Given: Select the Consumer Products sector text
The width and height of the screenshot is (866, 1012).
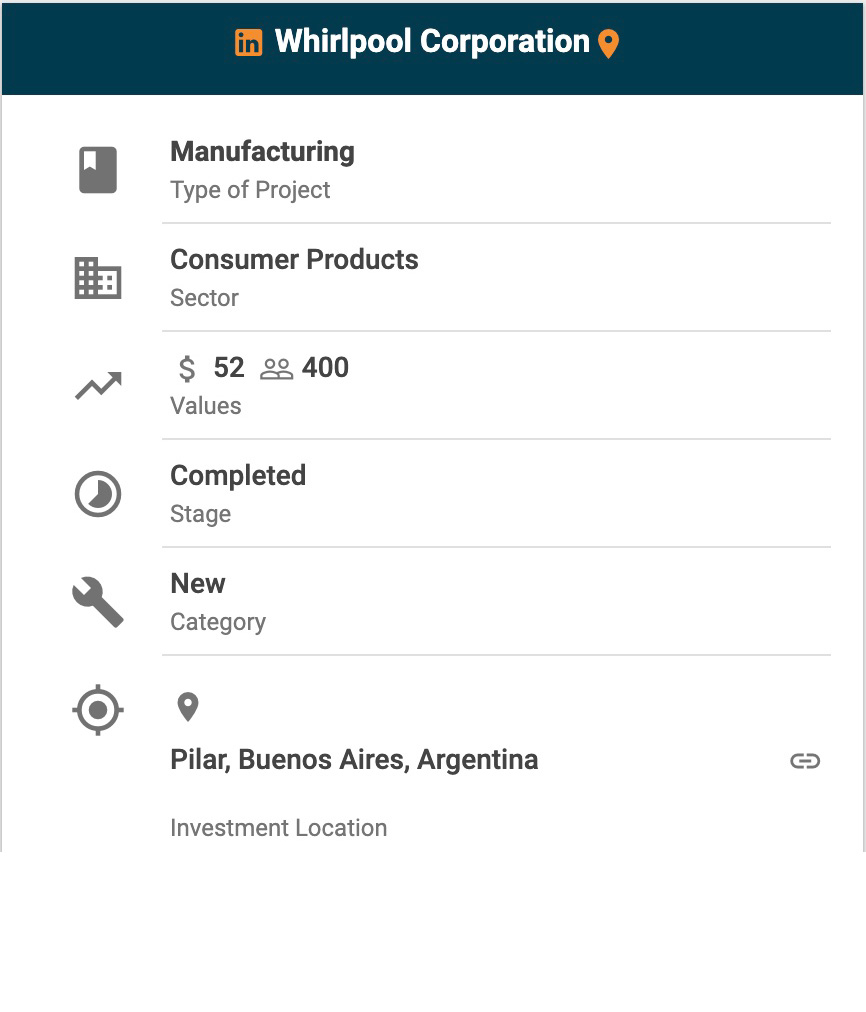Looking at the screenshot, I should tap(294, 260).
